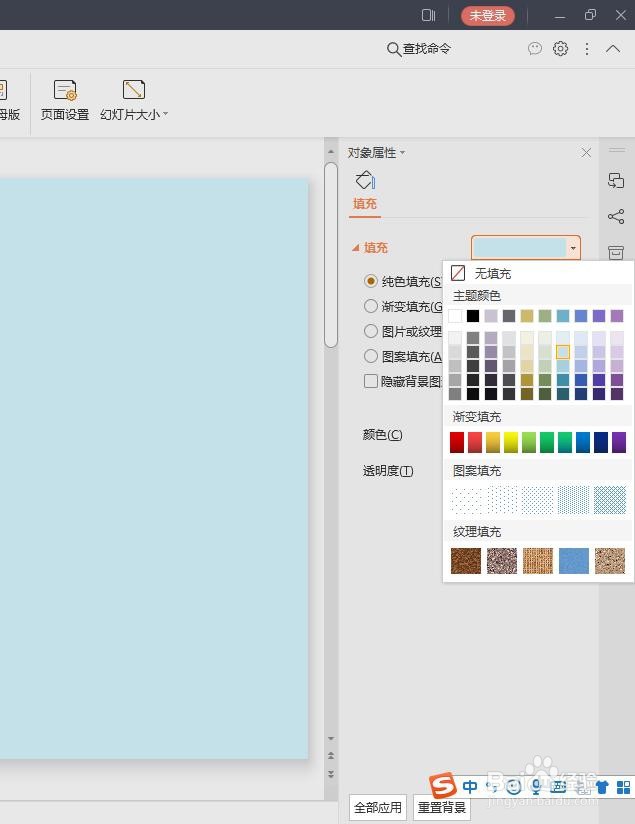Image resolution: width=635 pixels, height=824 pixels.
Task: Select the crosshatch diamond pattern fill
Action: click(610, 499)
